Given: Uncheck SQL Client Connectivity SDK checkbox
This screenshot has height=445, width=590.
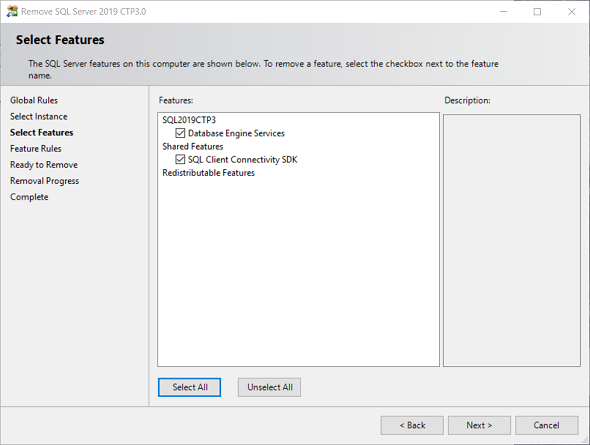Looking at the screenshot, I should coord(180,159).
